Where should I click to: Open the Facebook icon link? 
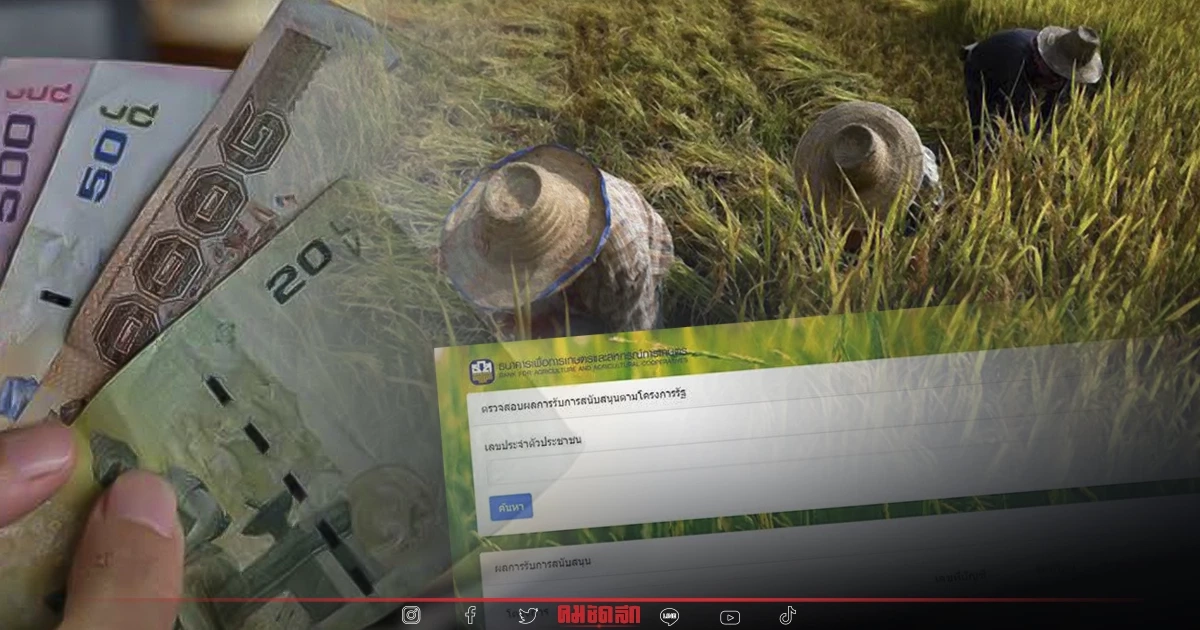point(470,616)
